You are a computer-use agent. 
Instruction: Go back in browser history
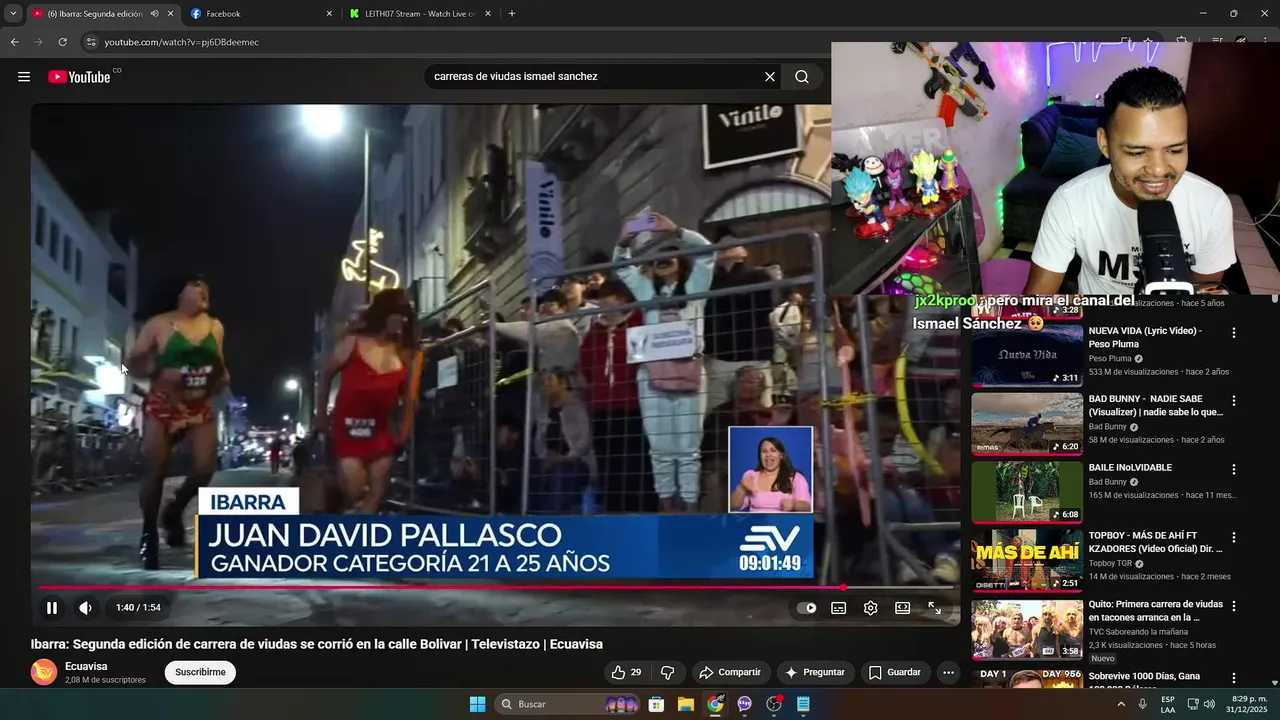coord(14,42)
